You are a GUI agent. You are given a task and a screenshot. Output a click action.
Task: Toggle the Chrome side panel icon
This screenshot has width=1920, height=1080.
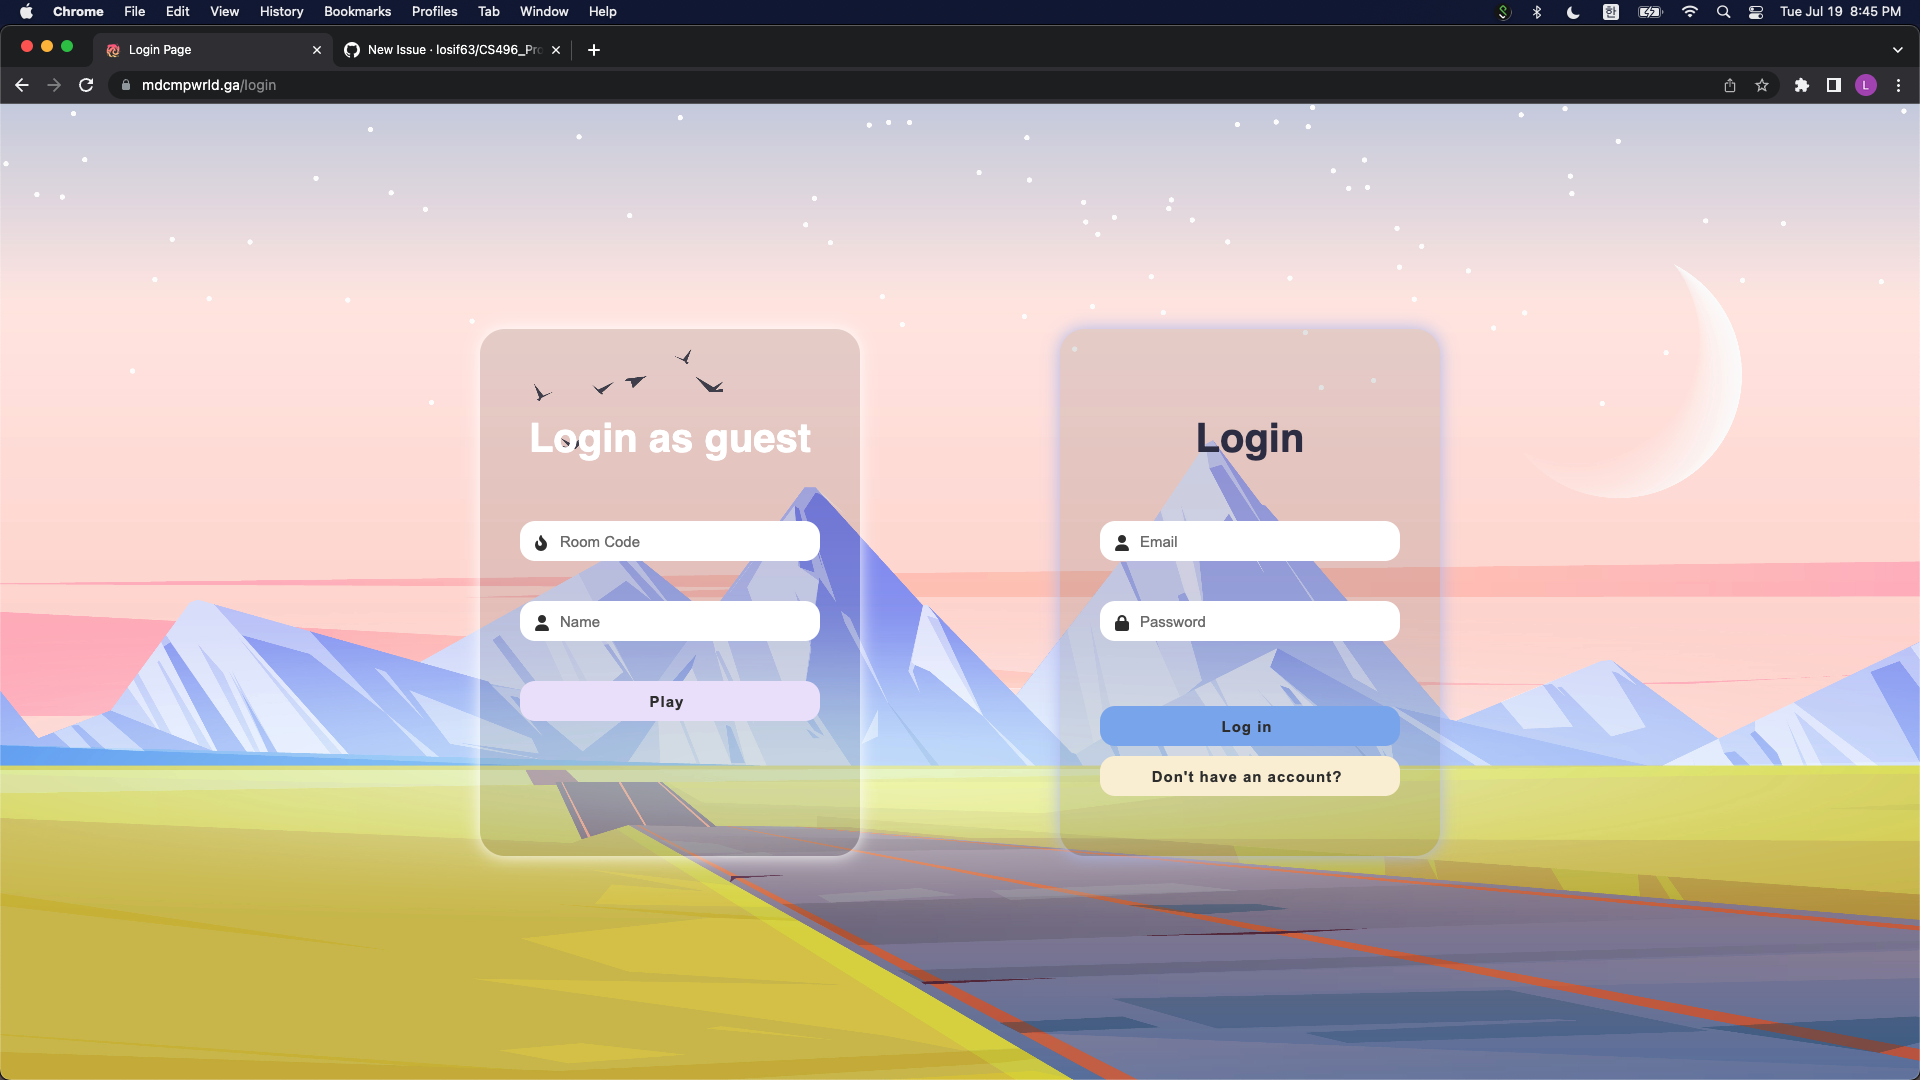coord(1834,85)
